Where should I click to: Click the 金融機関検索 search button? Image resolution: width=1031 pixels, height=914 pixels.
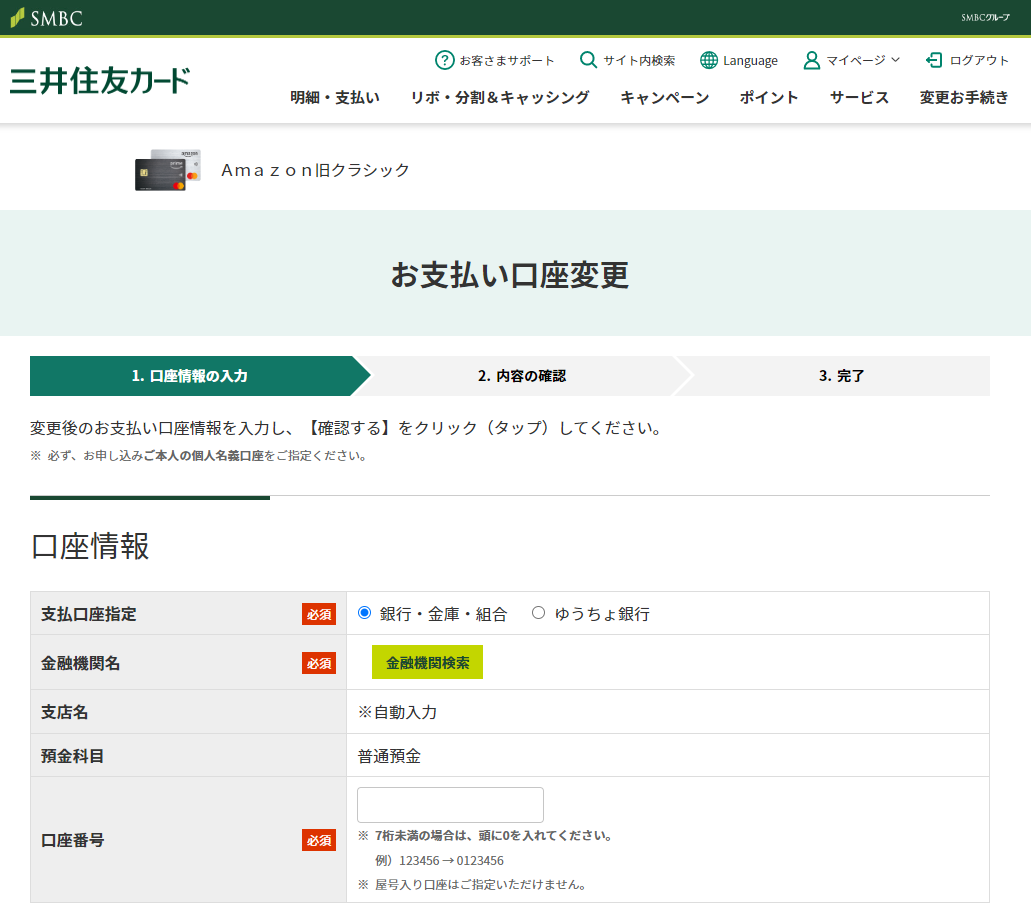coord(427,662)
